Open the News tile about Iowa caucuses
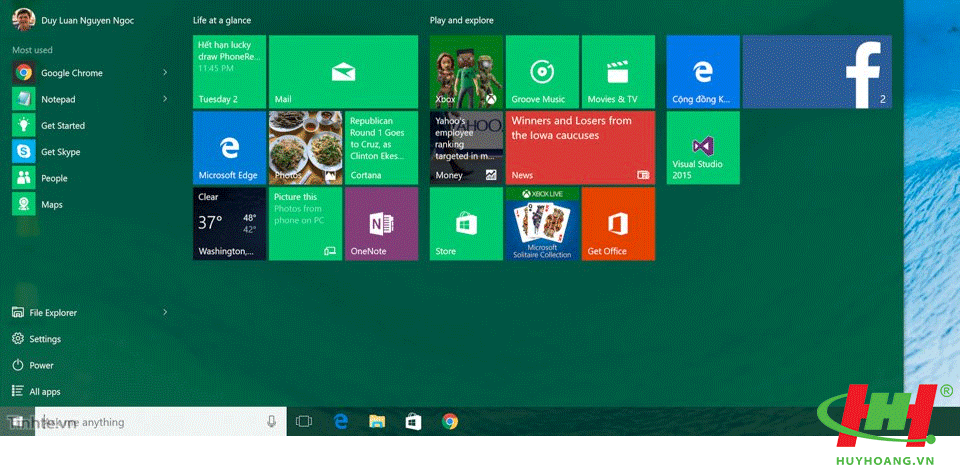Viewport: 960px width, 472px height. [x=580, y=148]
